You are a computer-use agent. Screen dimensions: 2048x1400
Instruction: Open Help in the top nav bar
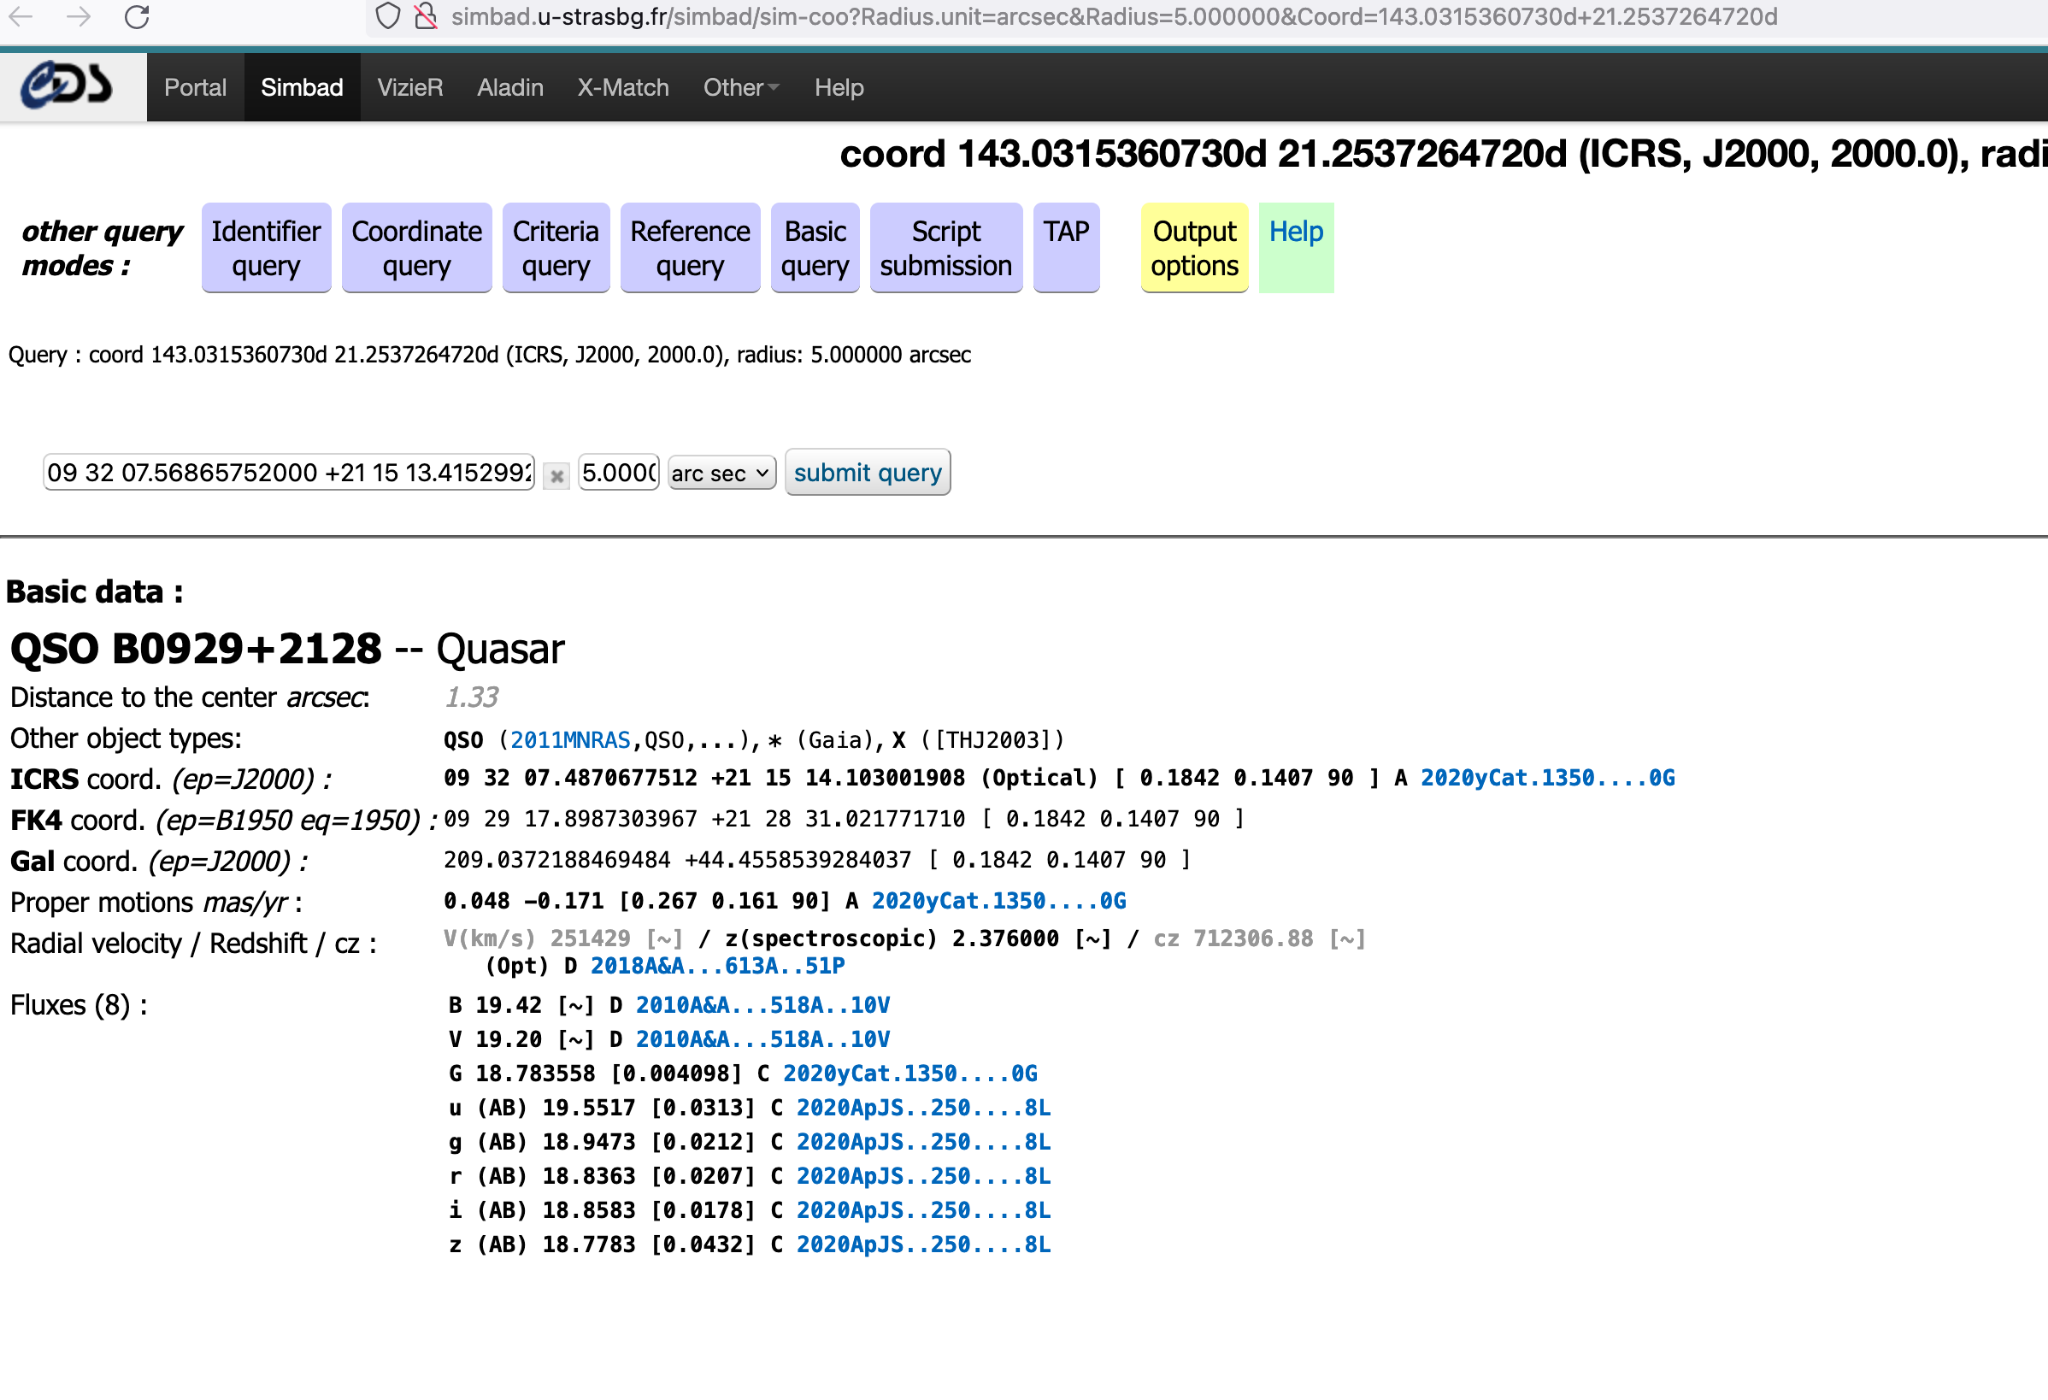pos(839,88)
